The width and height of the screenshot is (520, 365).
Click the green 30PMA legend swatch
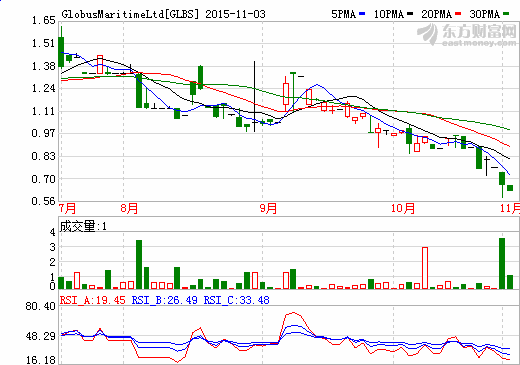tap(506, 14)
